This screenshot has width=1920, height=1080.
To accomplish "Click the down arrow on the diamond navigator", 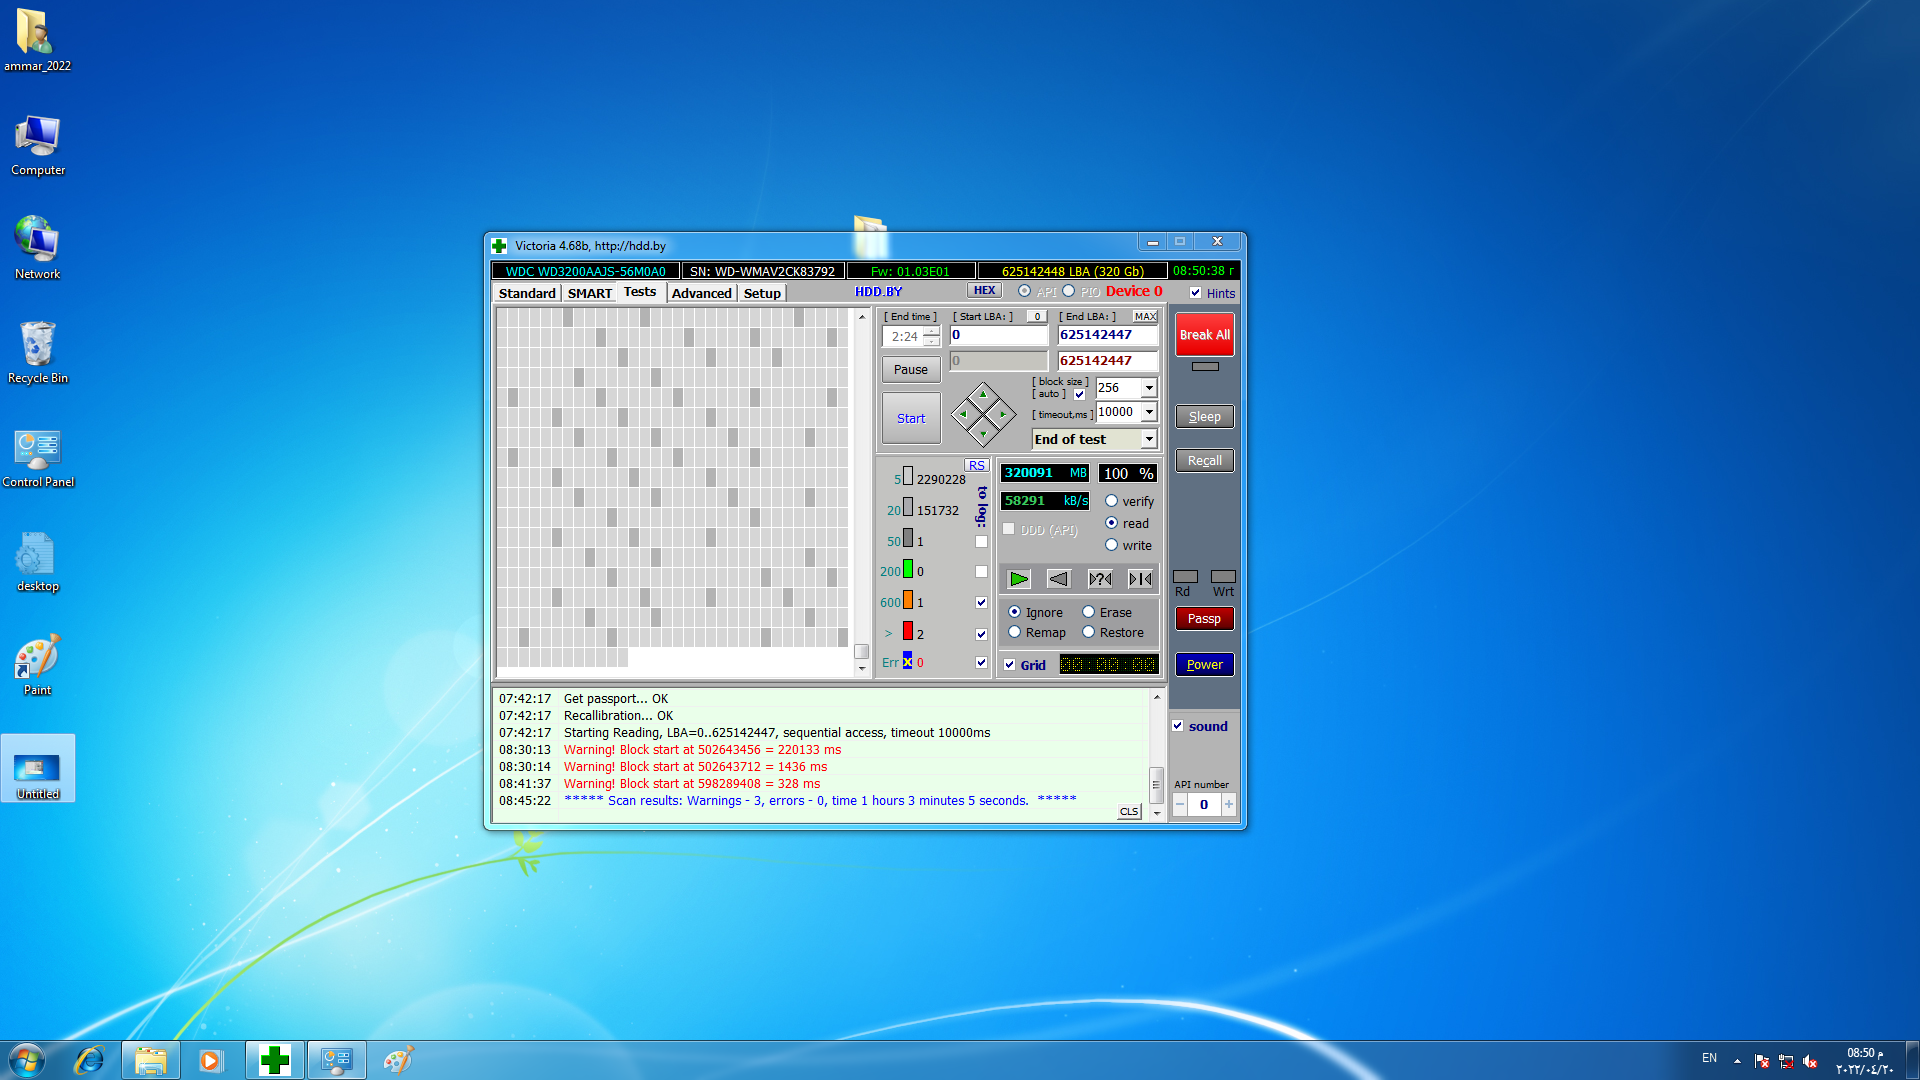I will coord(983,434).
